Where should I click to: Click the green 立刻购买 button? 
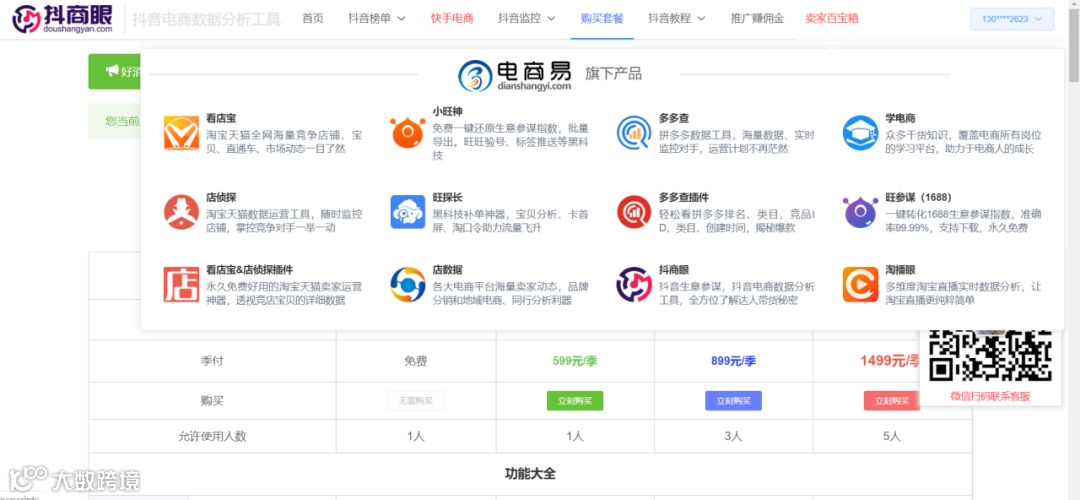[x=574, y=401]
